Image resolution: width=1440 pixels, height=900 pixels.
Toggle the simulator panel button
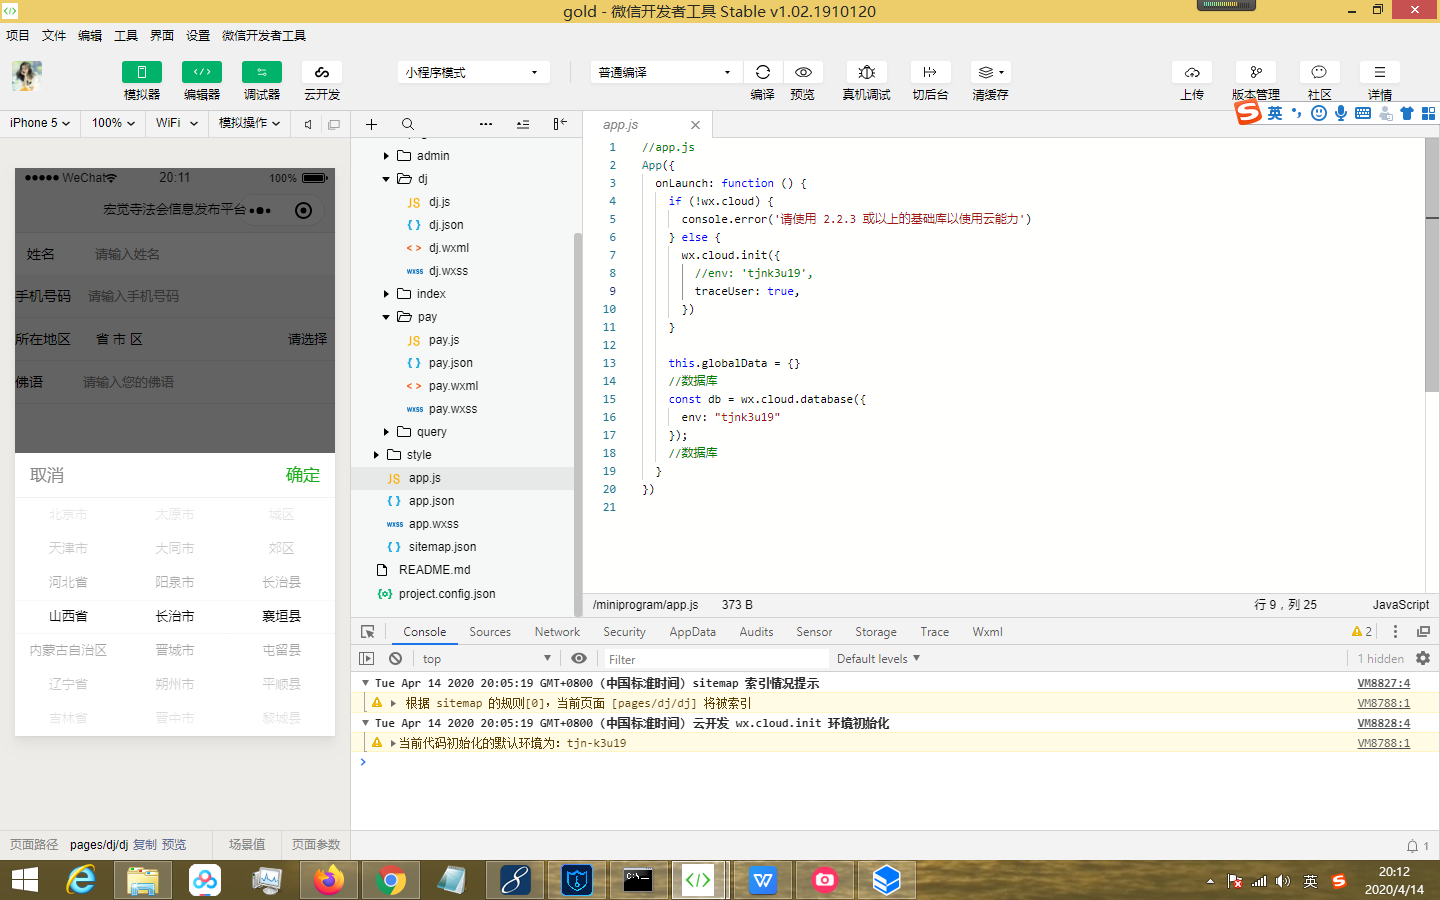tap(142, 72)
